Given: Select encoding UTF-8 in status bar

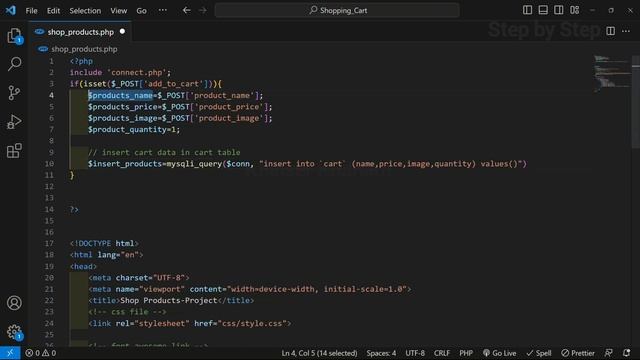Looking at the screenshot, I should pyautogui.click(x=415, y=353).
